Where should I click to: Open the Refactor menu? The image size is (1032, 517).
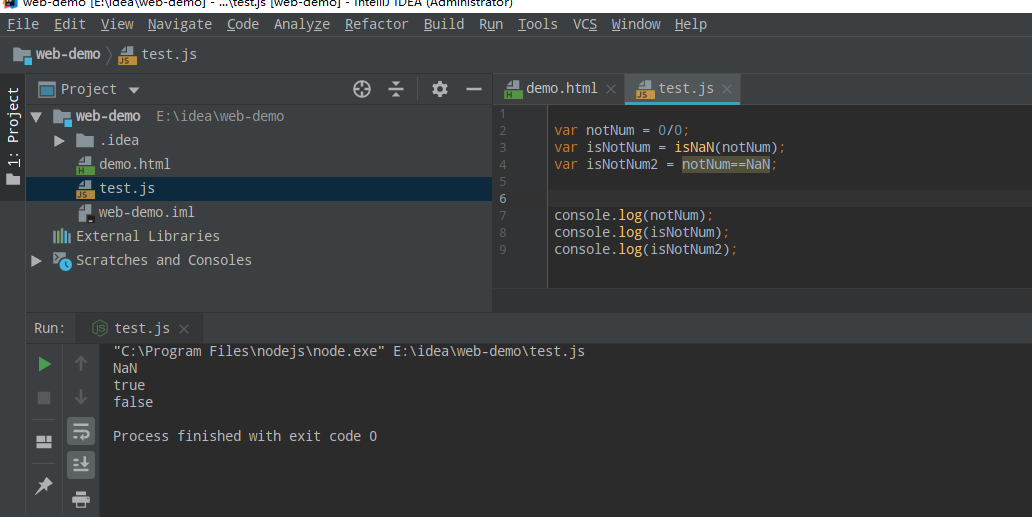376,24
